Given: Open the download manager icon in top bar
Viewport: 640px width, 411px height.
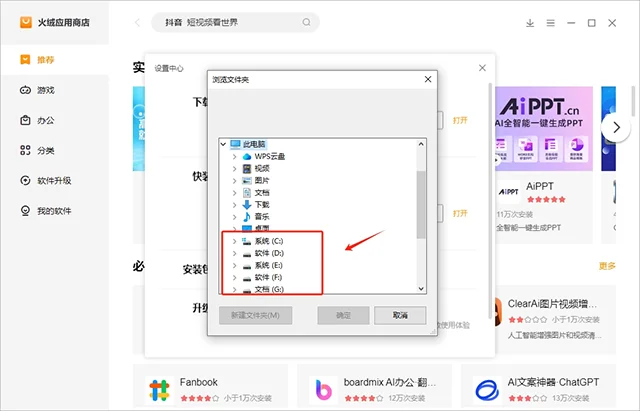Looking at the screenshot, I should pyautogui.click(x=530, y=23).
